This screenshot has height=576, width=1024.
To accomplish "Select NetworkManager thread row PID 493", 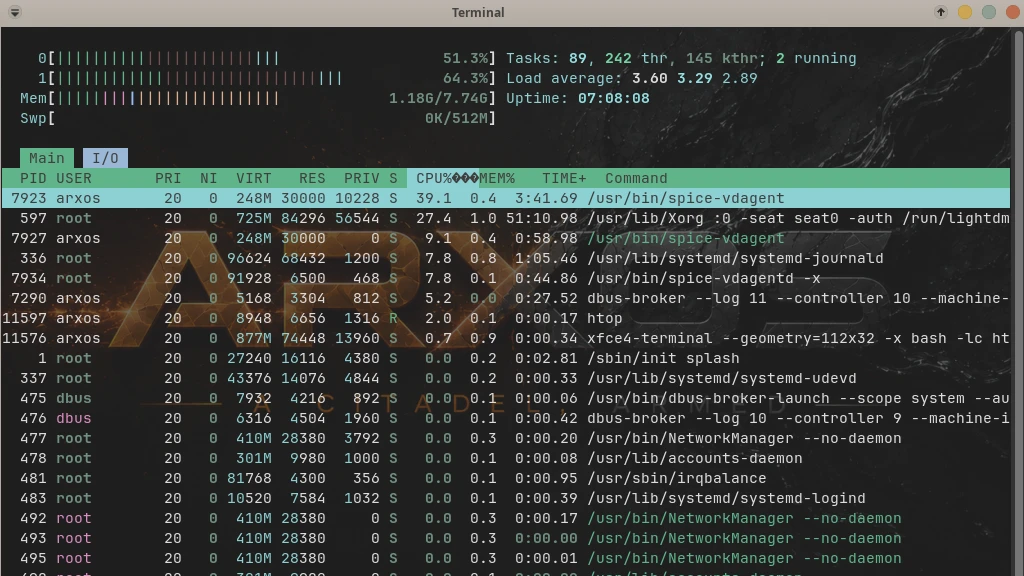I will coord(505,538).
